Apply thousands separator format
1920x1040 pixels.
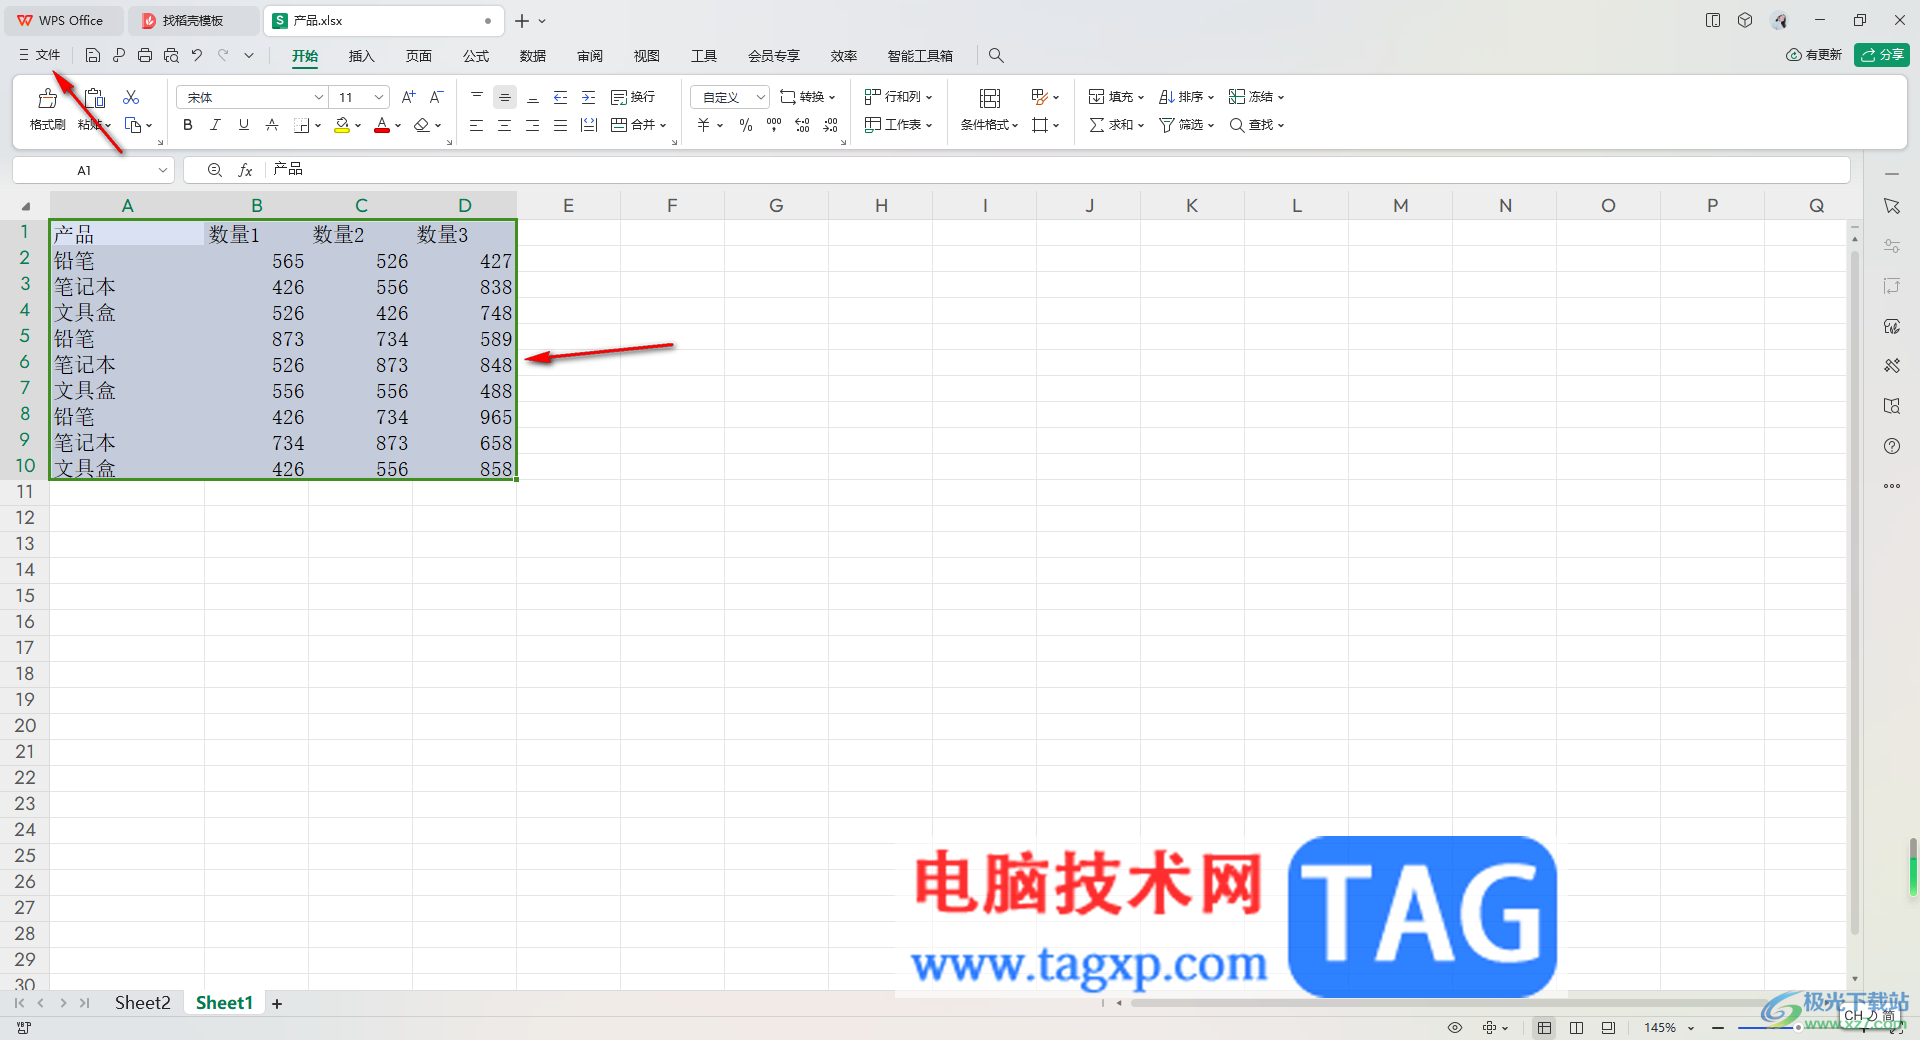coord(774,125)
